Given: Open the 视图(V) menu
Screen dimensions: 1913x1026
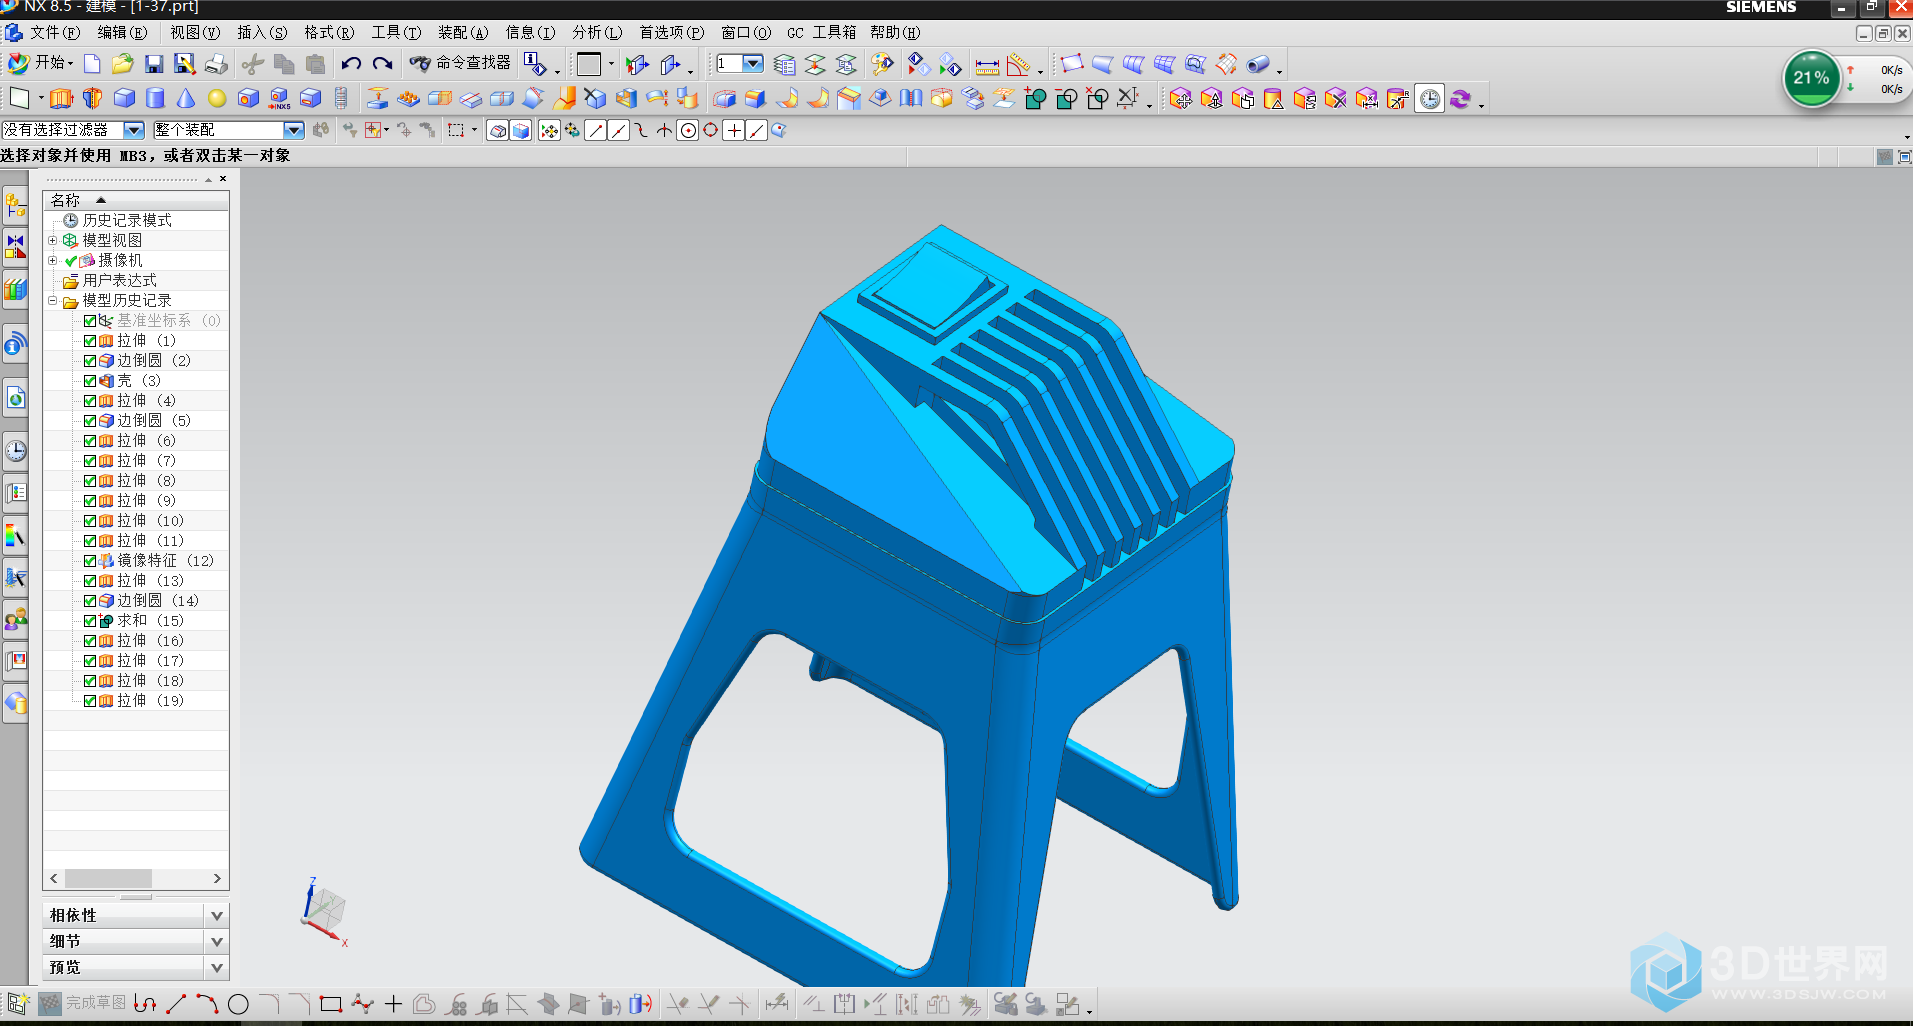Looking at the screenshot, I should click(195, 33).
